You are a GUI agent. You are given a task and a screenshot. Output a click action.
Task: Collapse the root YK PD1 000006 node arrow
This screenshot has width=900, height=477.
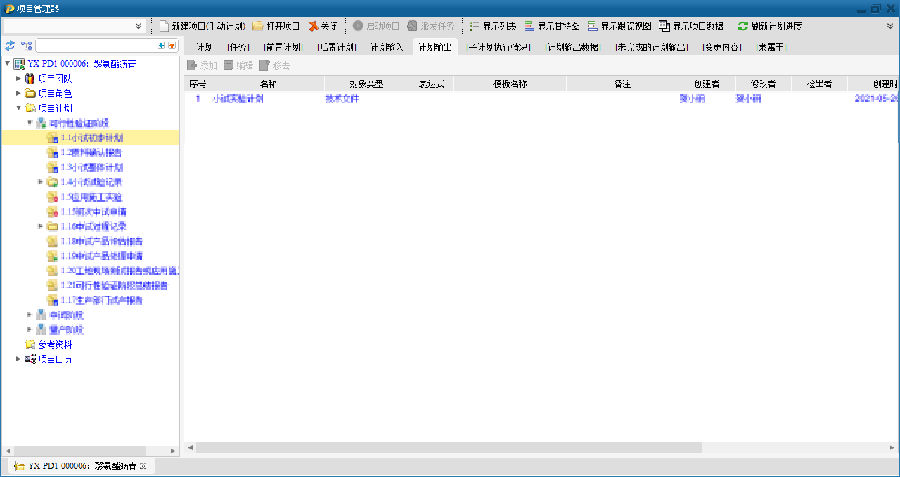click(7, 64)
